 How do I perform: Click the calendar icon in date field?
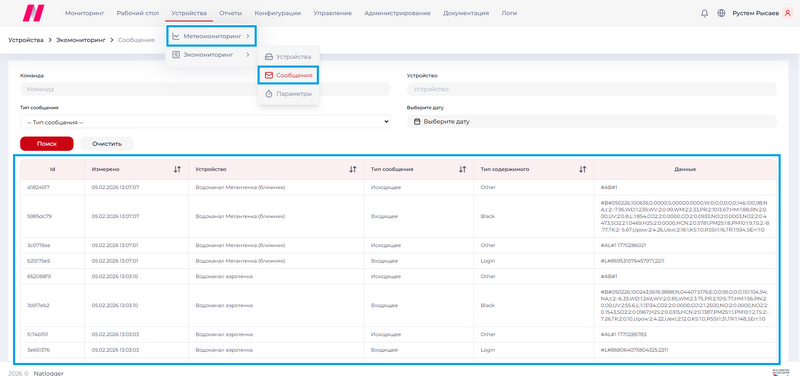(x=417, y=122)
